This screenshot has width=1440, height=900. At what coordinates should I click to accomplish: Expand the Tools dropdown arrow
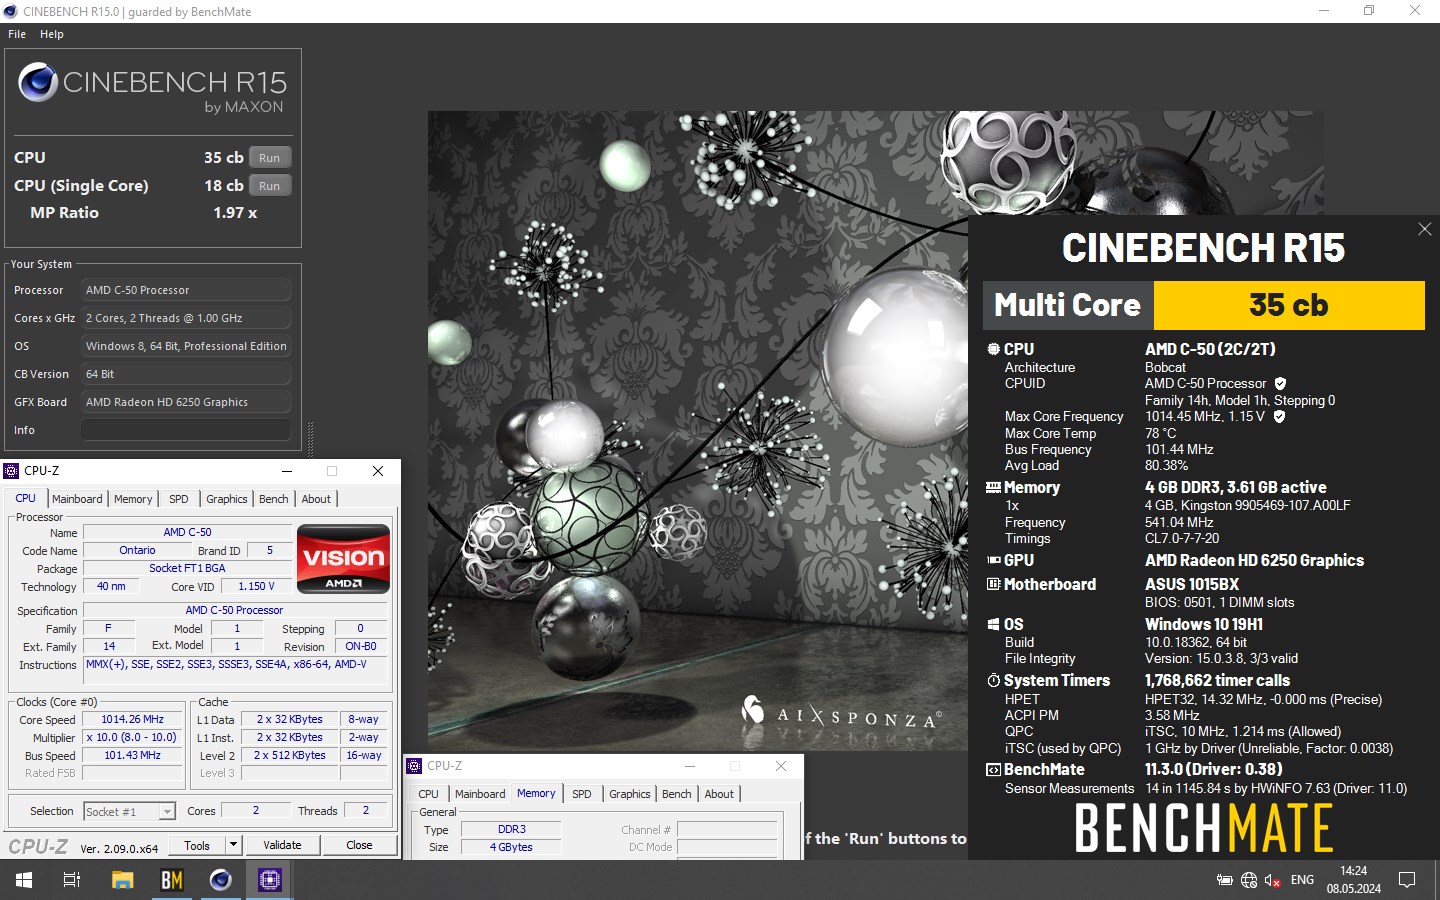tap(233, 845)
